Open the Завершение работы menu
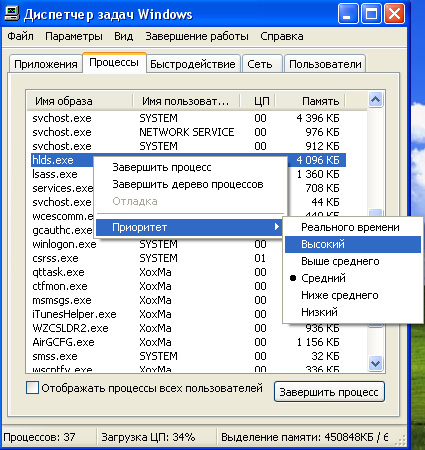The image size is (425, 450). (197, 36)
